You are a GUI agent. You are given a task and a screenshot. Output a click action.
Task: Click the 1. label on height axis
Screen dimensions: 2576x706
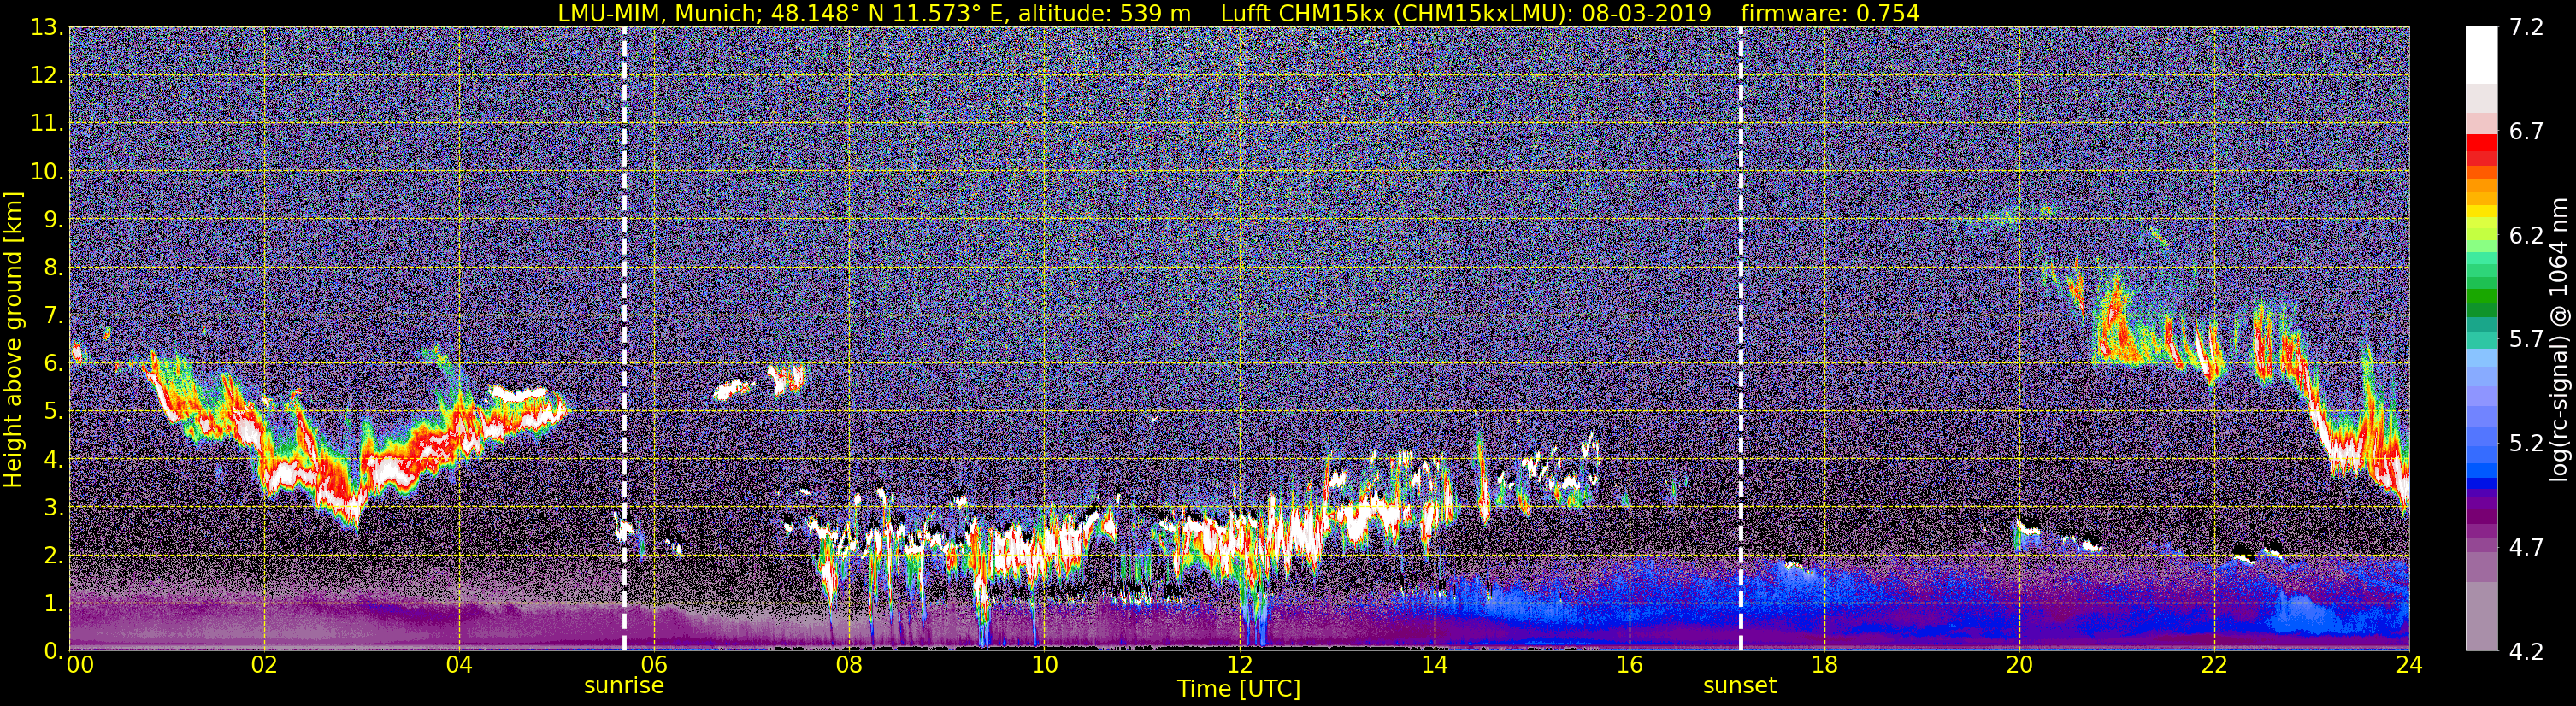pyautogui.click(x=53, y=604)
